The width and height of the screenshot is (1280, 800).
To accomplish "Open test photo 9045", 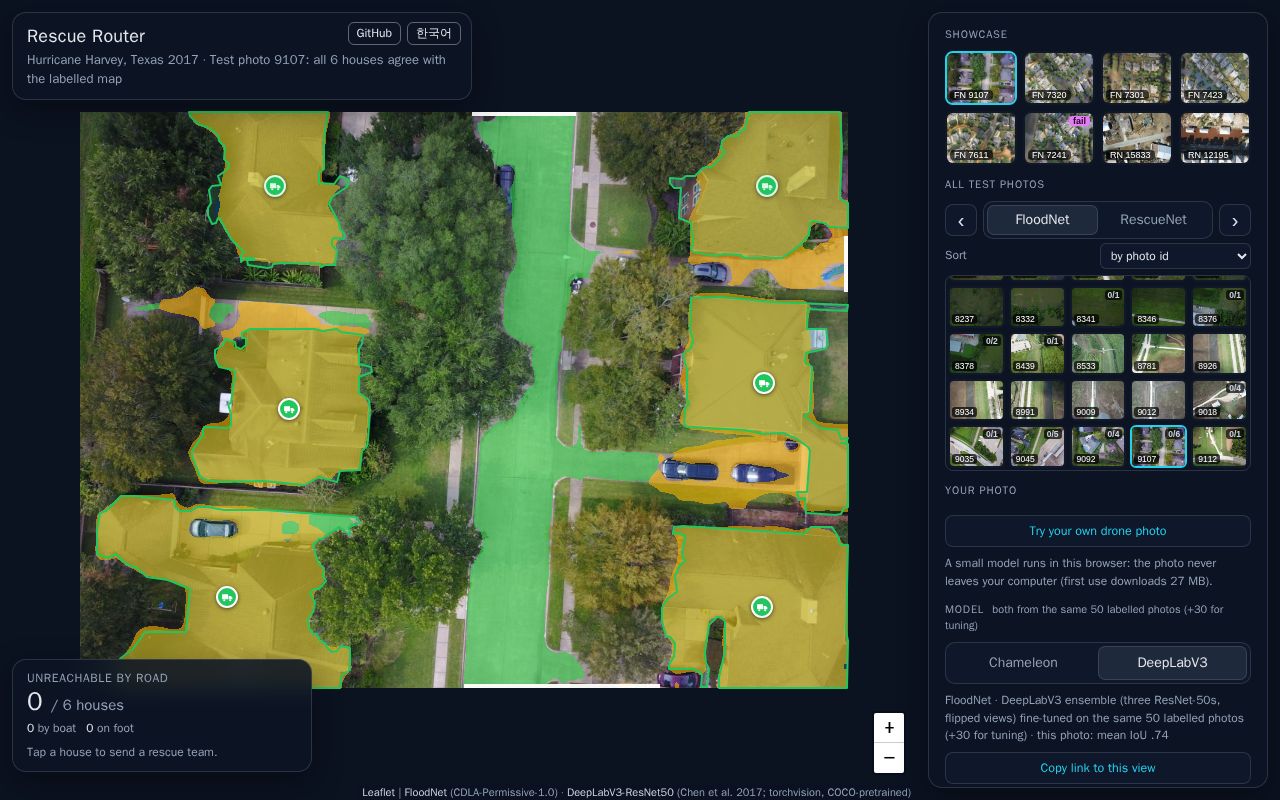I will pos(1037,447).
